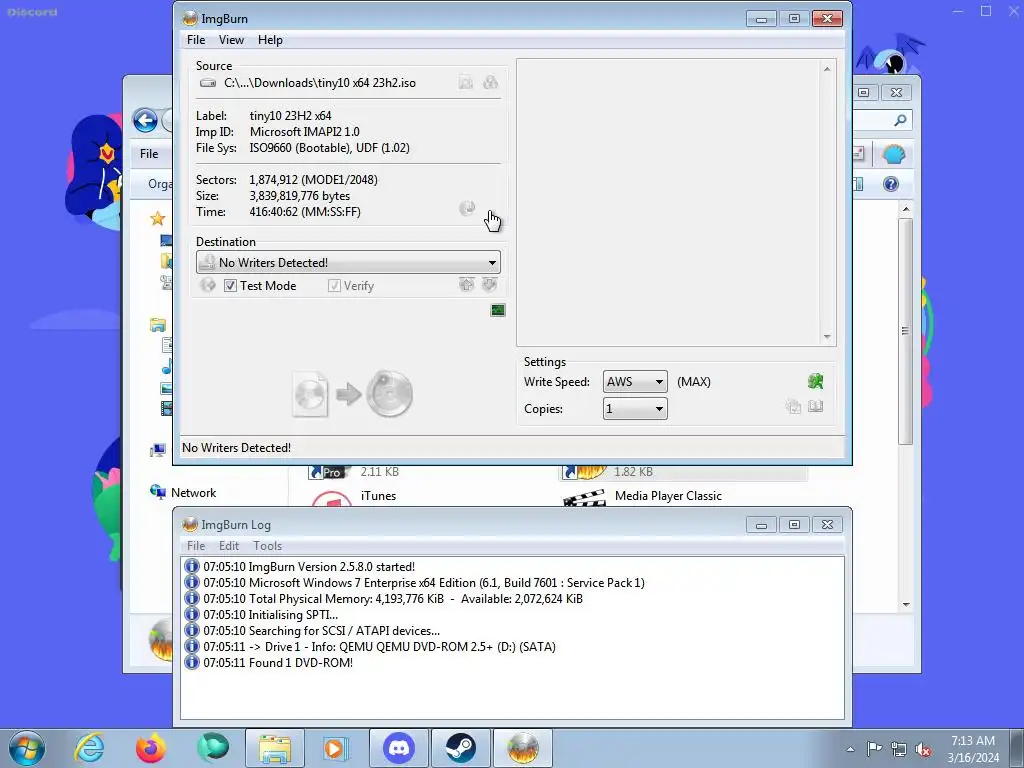Screen dimensions: 1024x768
Task: Click the Computer icon in Explorer sidebar
Action: coord(157,449)
